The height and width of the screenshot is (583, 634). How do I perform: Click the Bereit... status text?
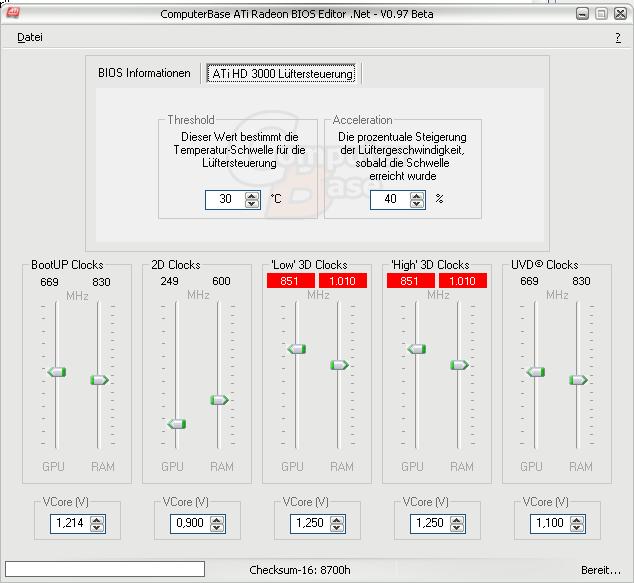click(600, 570)
